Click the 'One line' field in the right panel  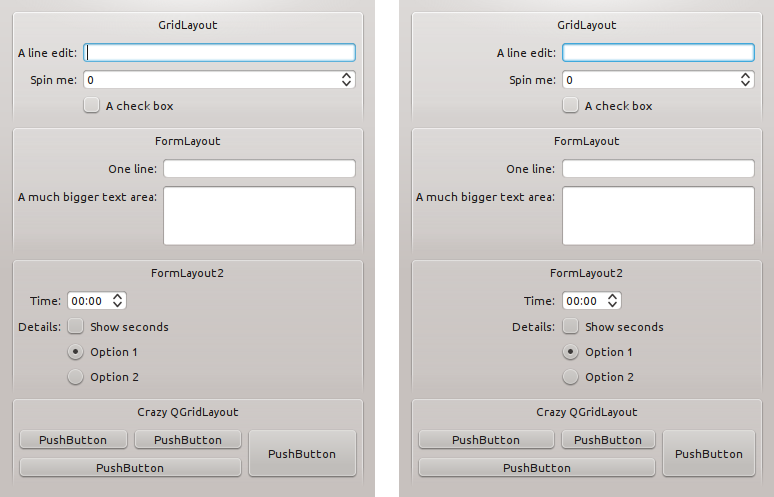pos(658,169)
